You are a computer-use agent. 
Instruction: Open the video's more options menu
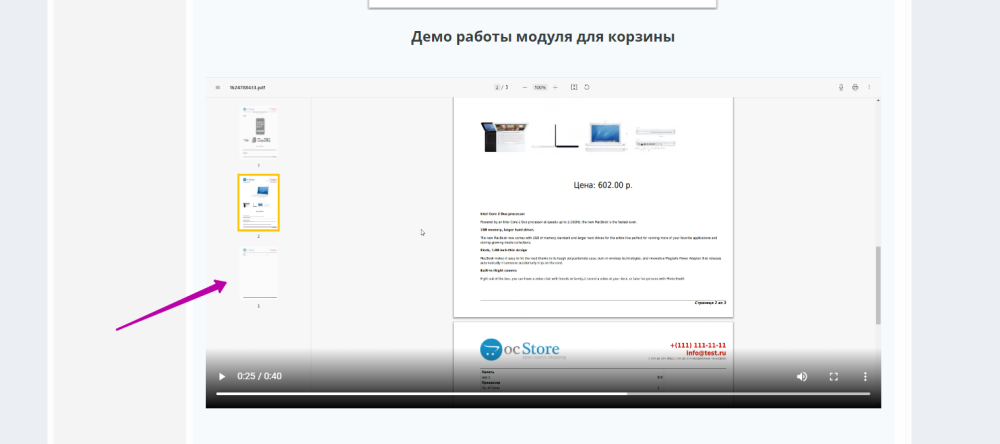[865, 376]
